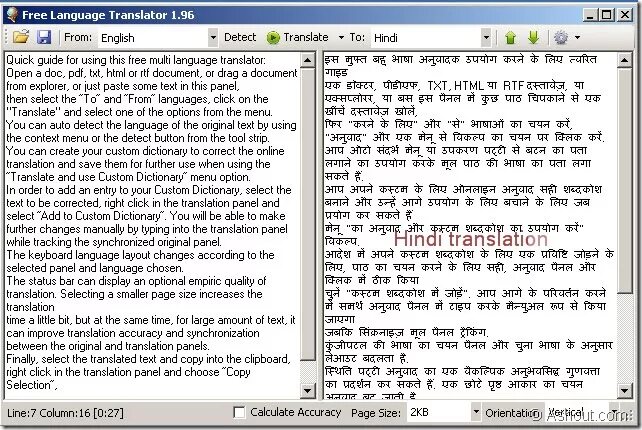This screenshot has height=430, width=642.
Task: Close the Free Language Translator window
Action: coord(625,16)
